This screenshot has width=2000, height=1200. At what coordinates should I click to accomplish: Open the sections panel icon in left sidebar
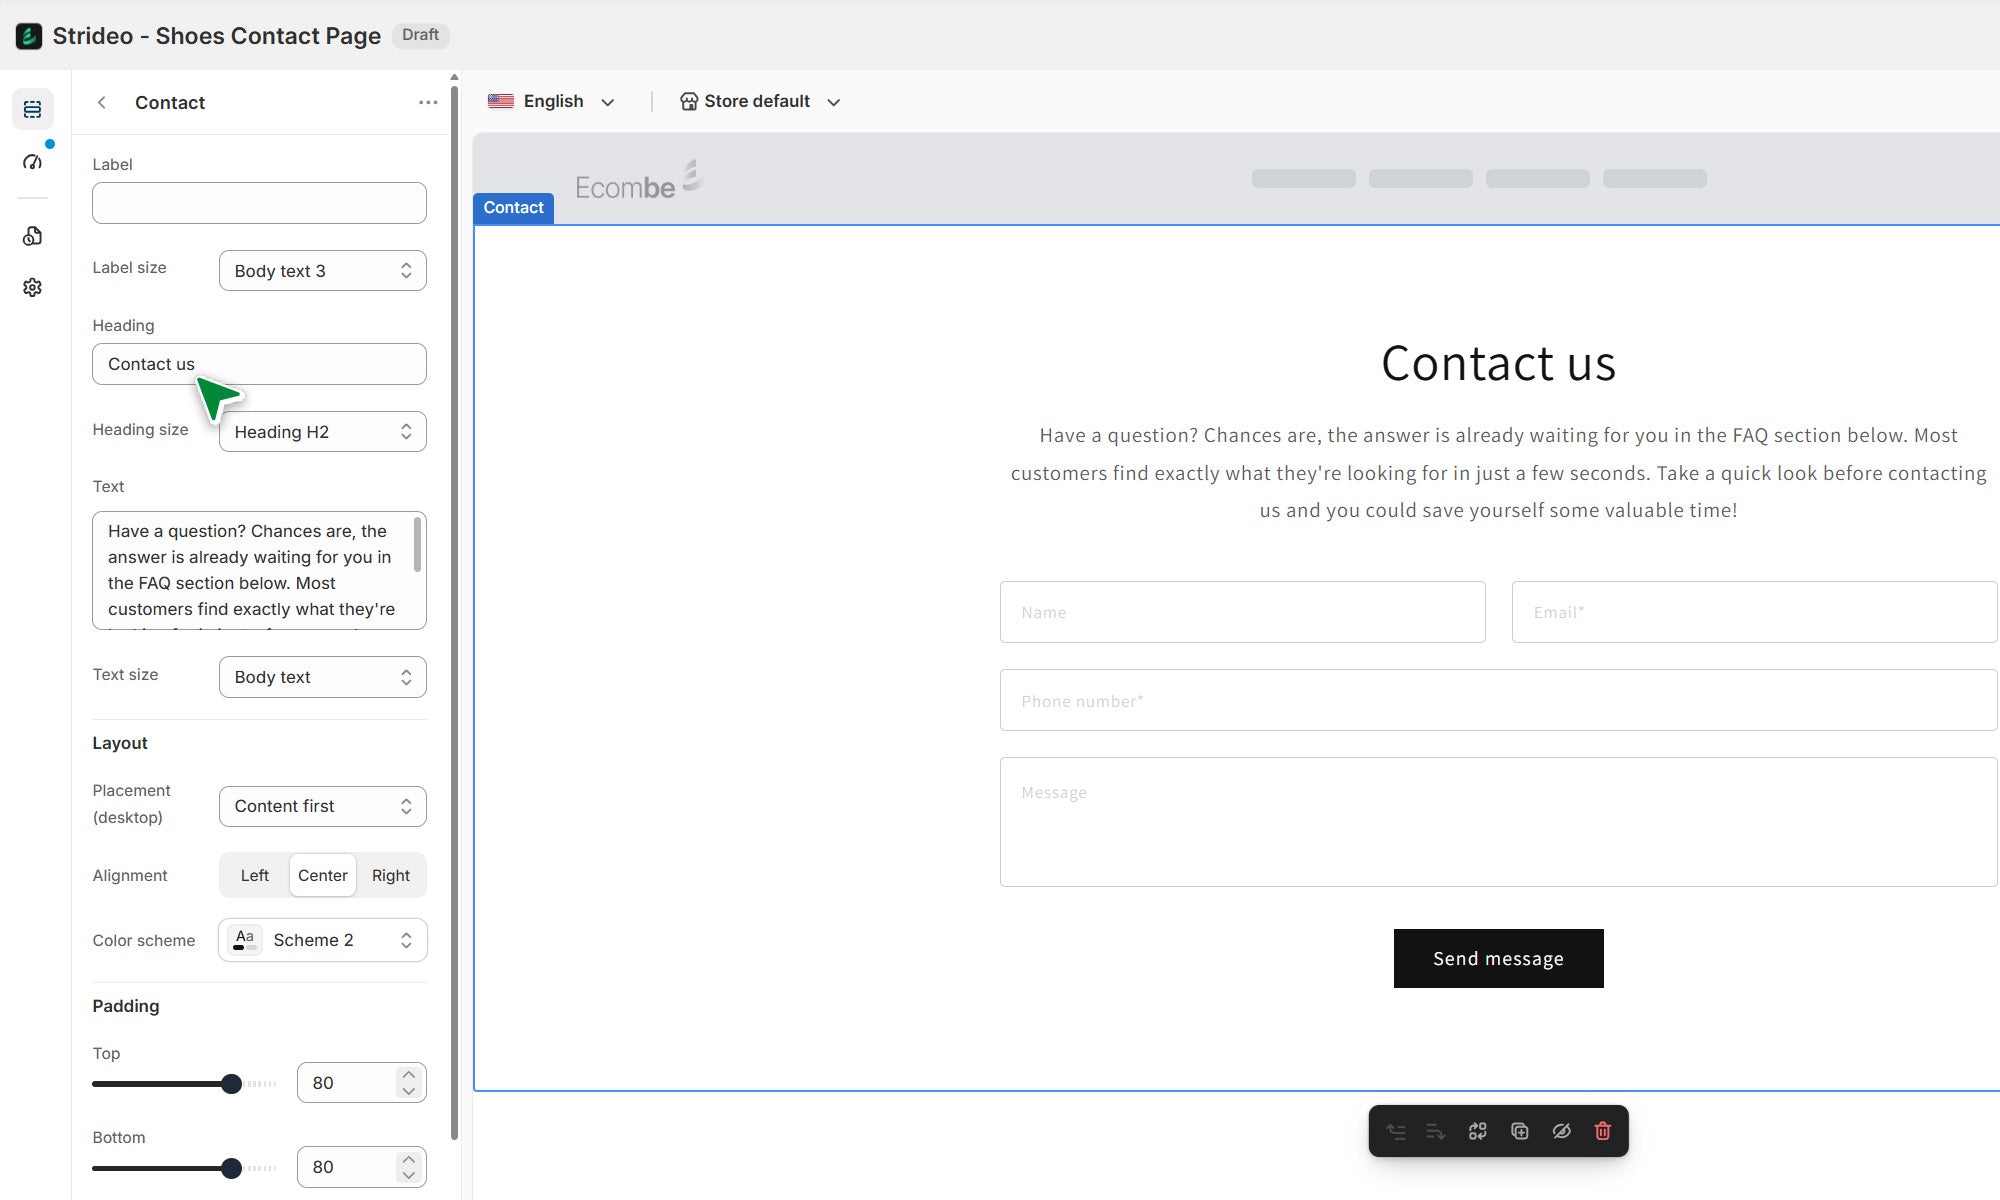(x=32, y=109)
